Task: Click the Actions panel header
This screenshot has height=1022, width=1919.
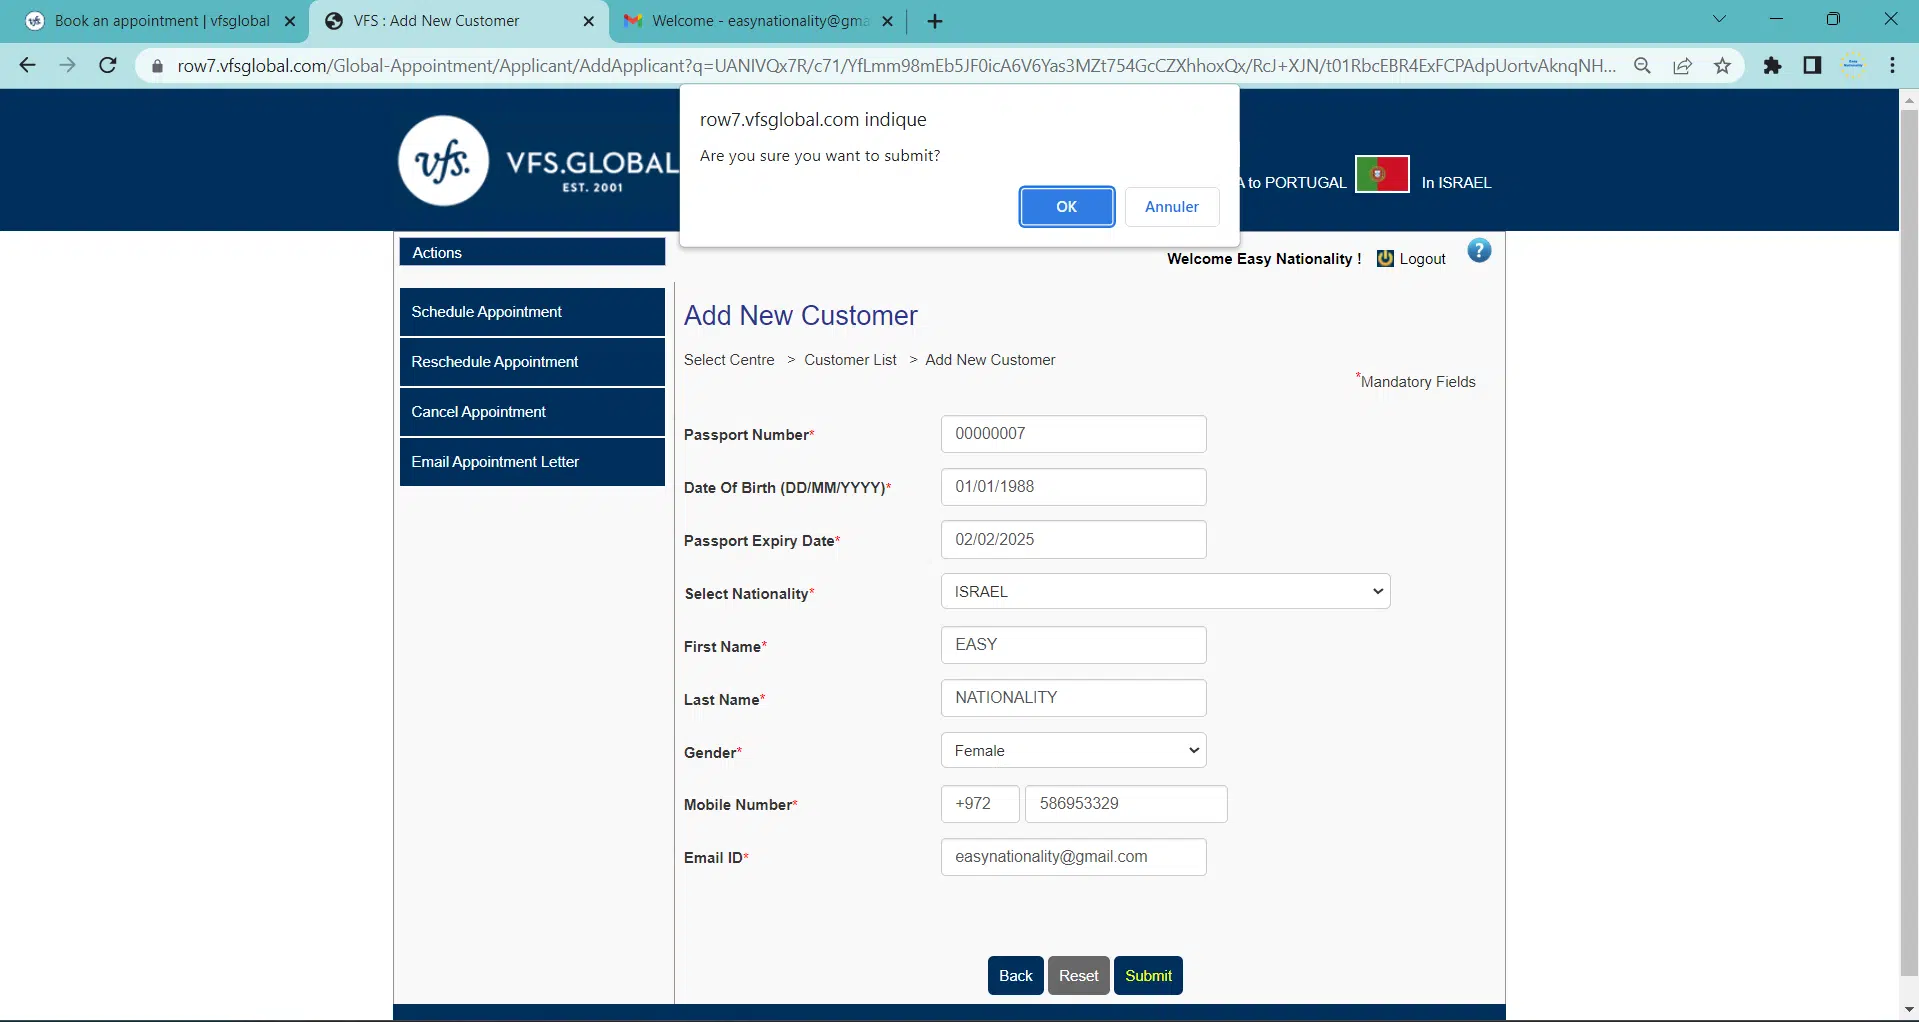Action: click(x=532, y=252)
